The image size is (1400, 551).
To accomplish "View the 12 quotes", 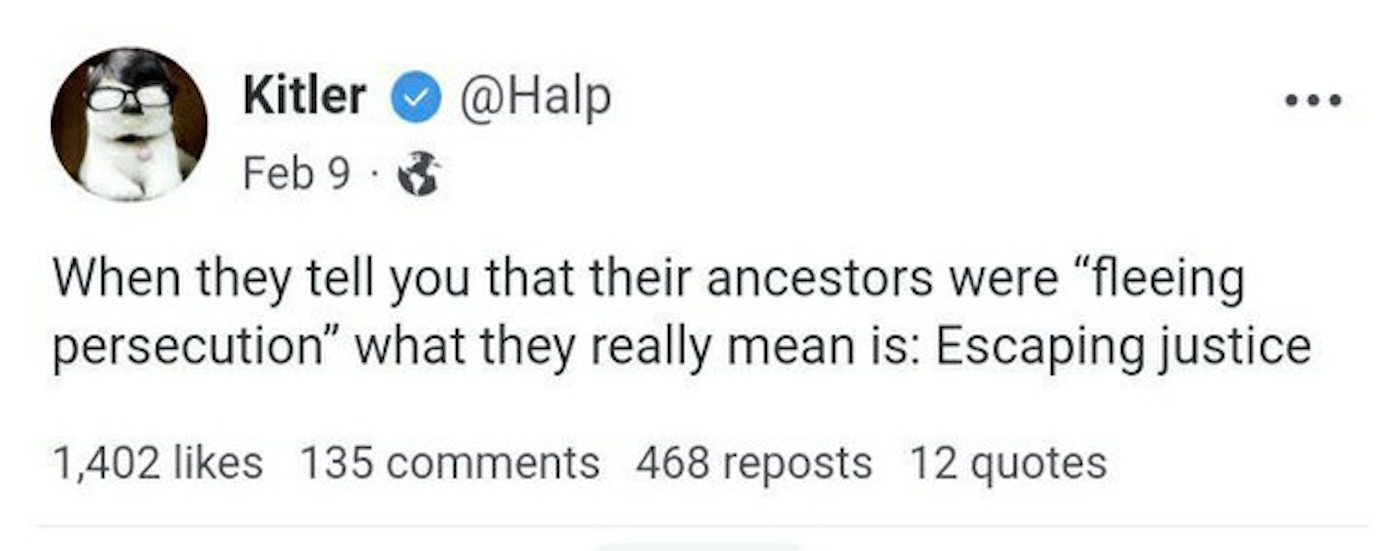I will point(1007,462).
